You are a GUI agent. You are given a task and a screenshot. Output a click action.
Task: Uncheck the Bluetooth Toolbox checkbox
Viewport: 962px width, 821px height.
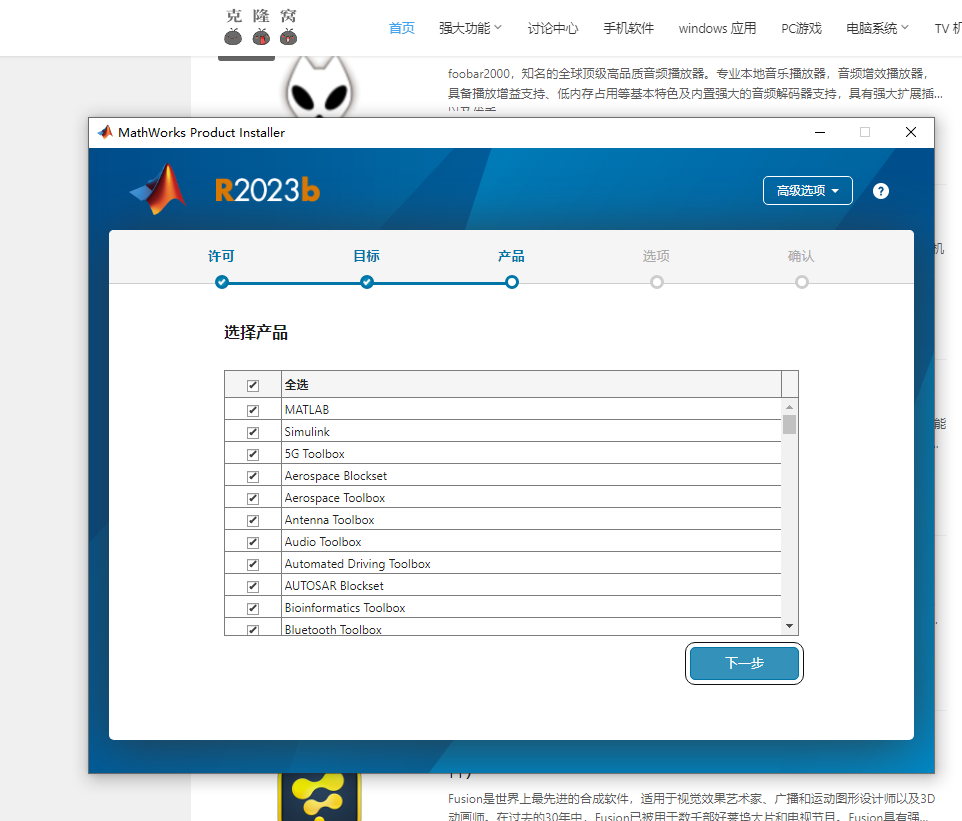click(253, 630)
